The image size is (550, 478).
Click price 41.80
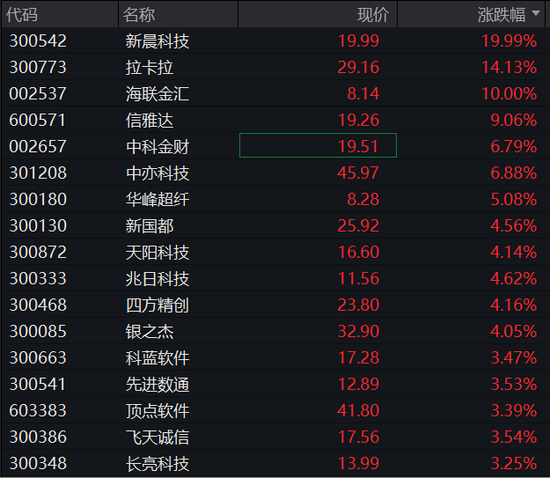(x=358, y=411)
